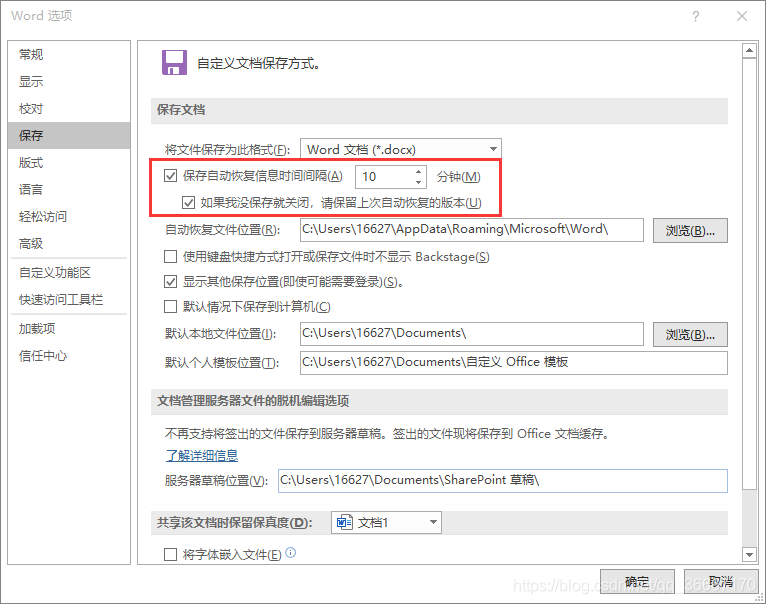Click the help question mark icon
Screen dimensions: 766x604
point(696,16)
